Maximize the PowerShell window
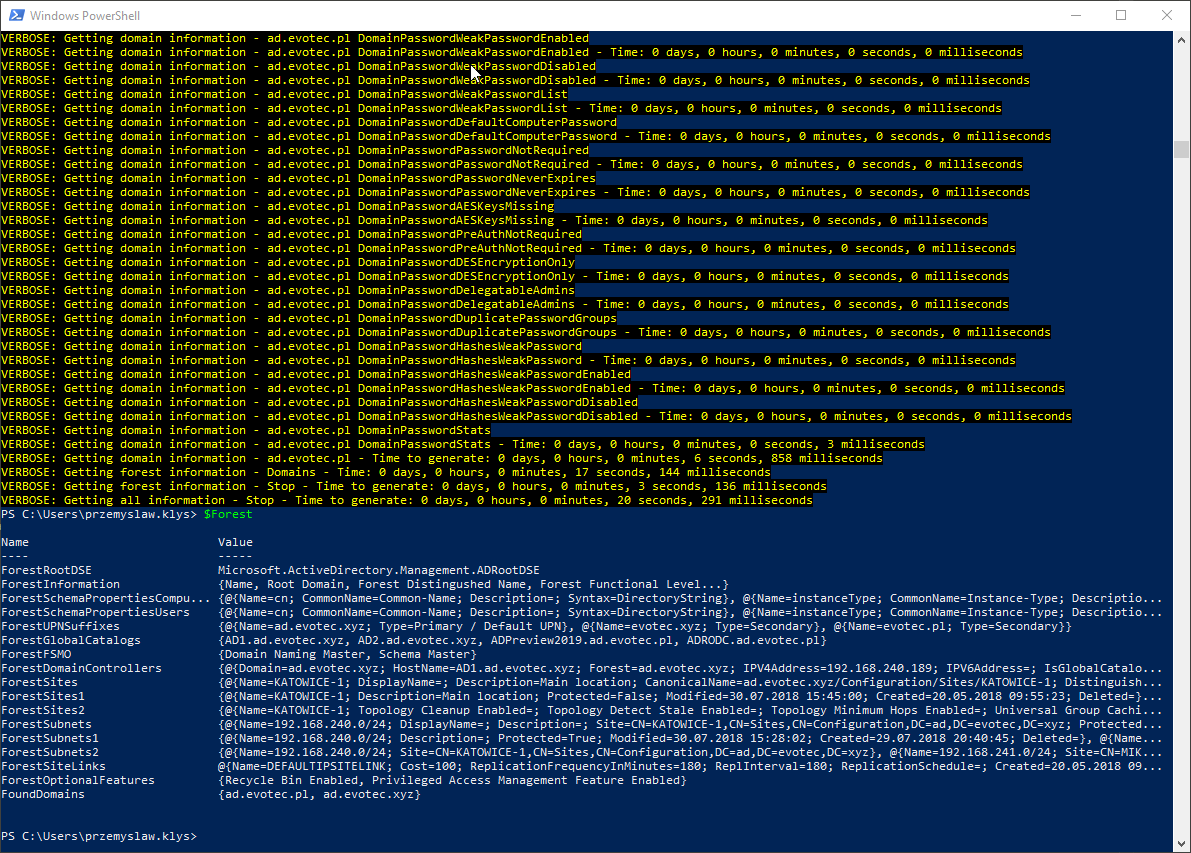 click(1121, 15)
